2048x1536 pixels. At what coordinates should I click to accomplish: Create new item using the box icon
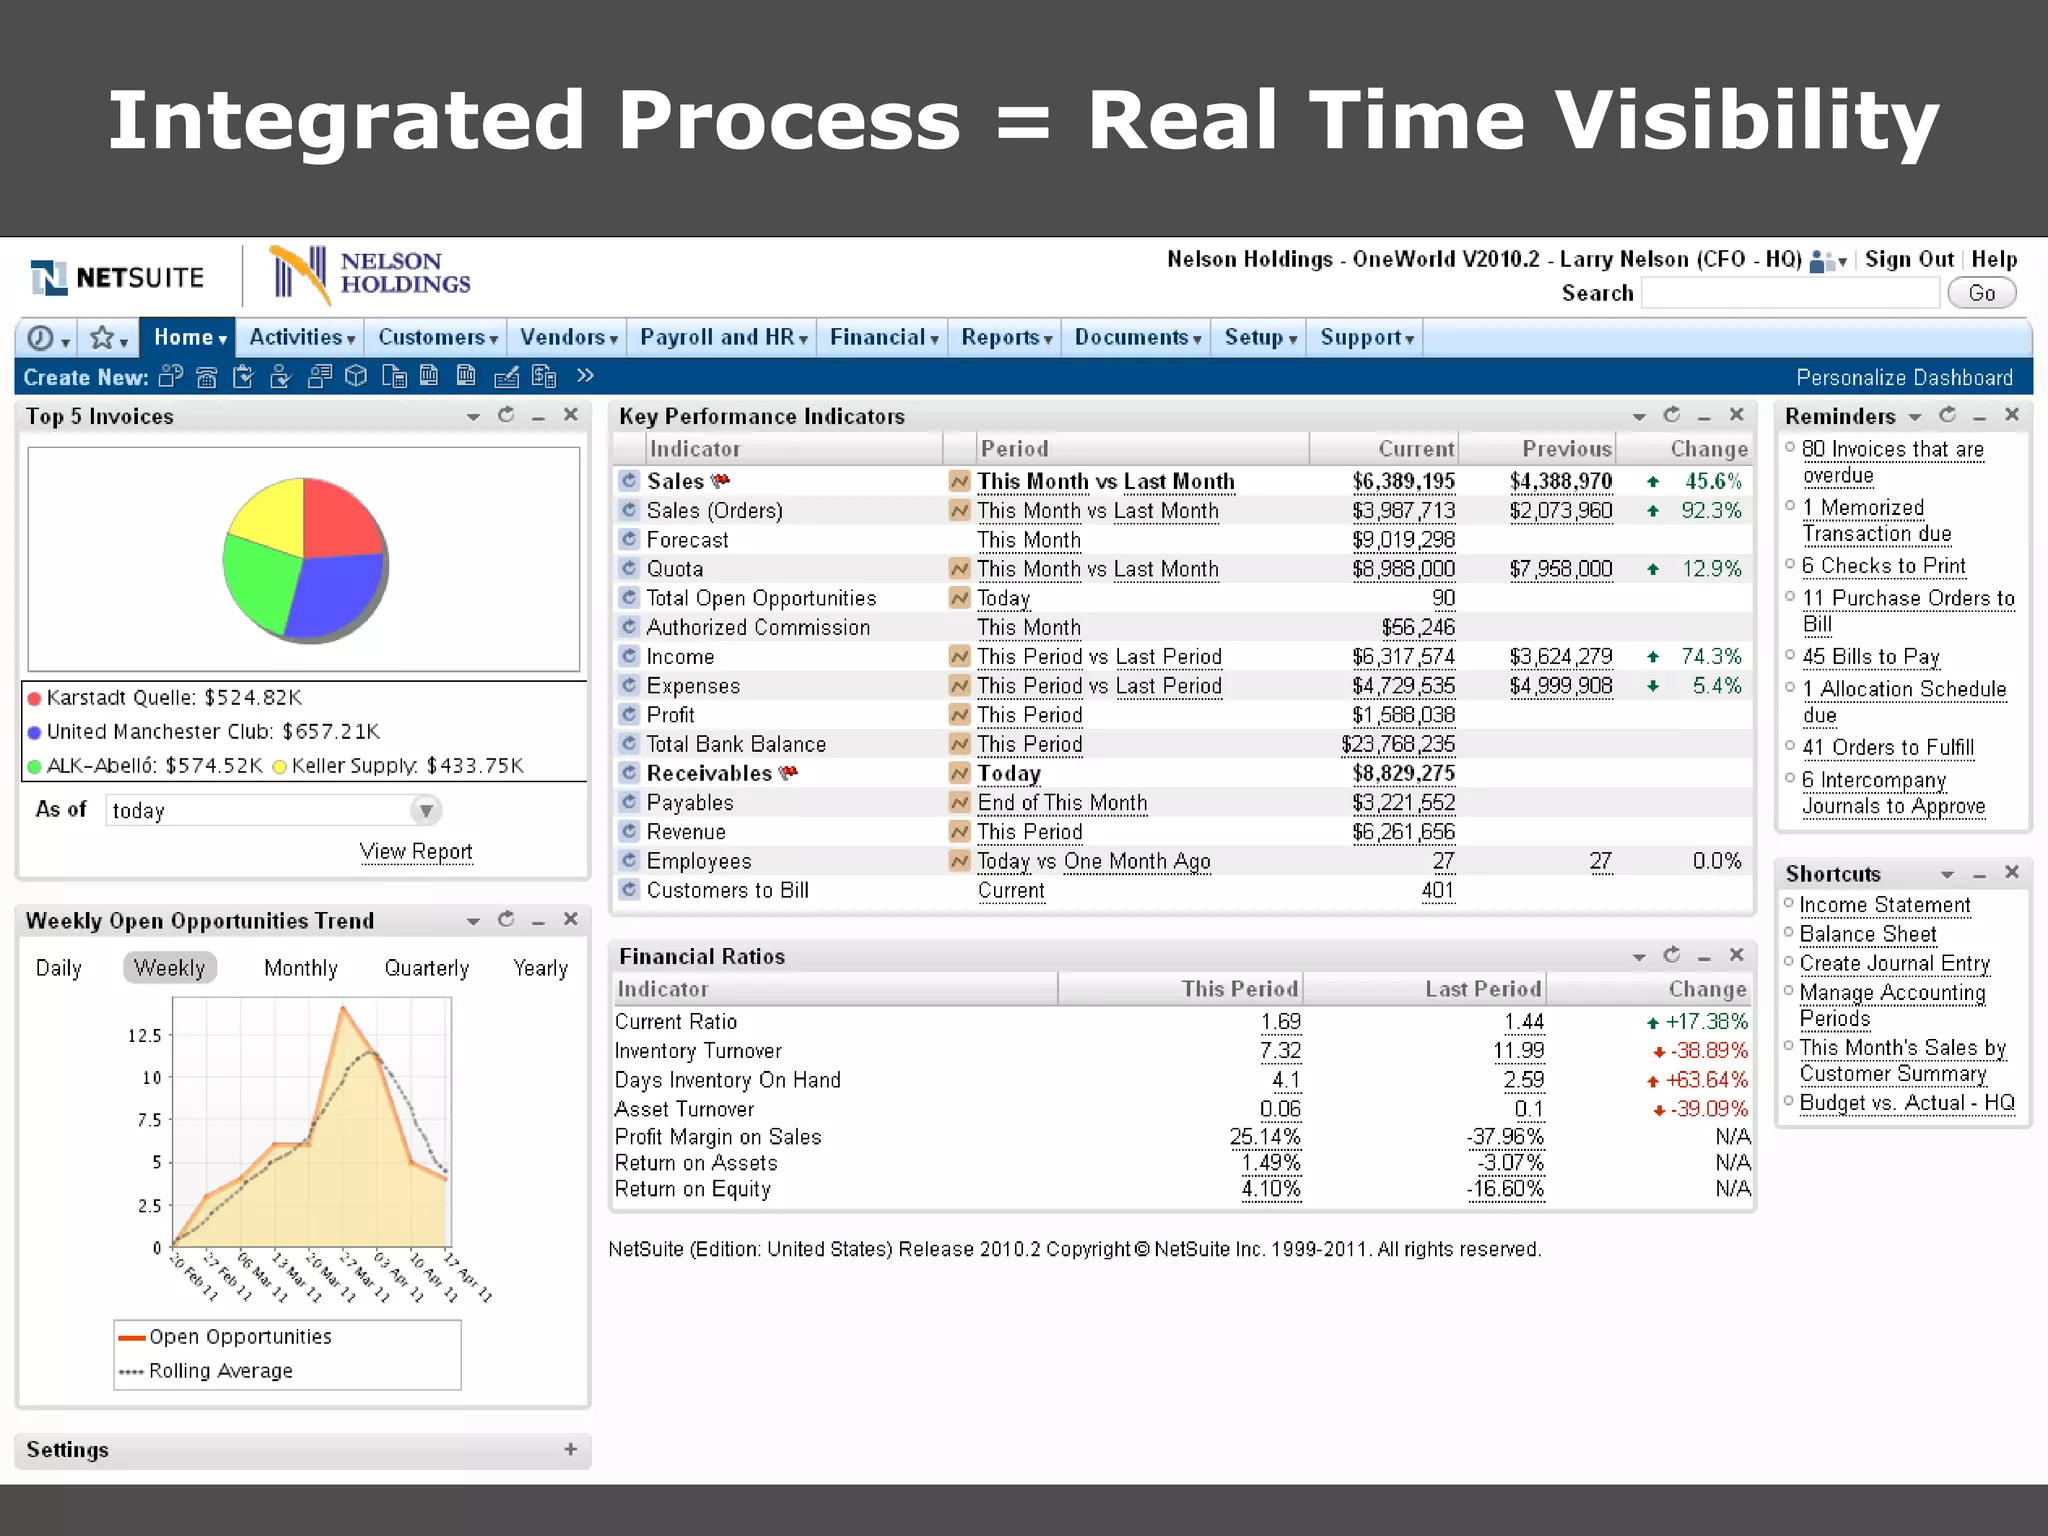coord(355,377)
